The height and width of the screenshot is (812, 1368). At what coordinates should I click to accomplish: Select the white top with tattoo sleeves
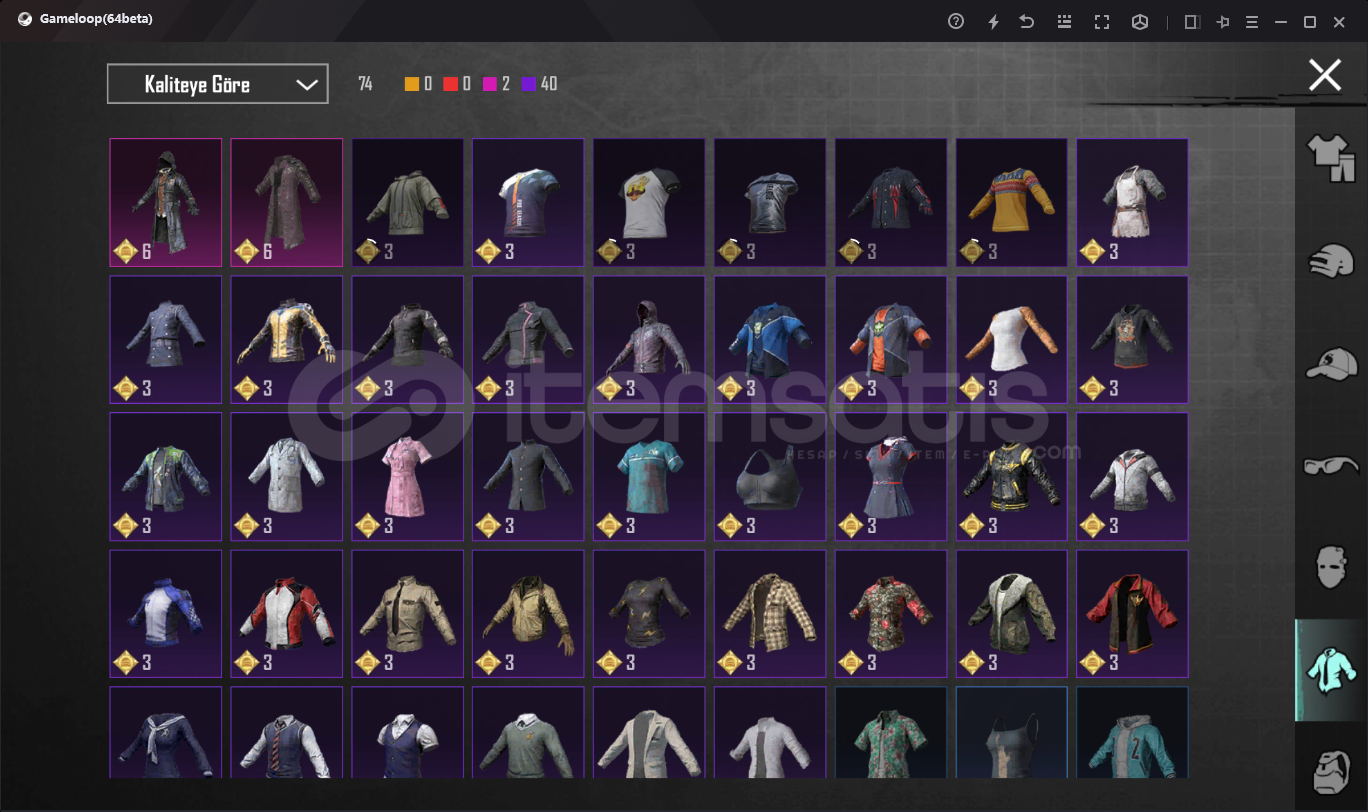pos(1012,340)
